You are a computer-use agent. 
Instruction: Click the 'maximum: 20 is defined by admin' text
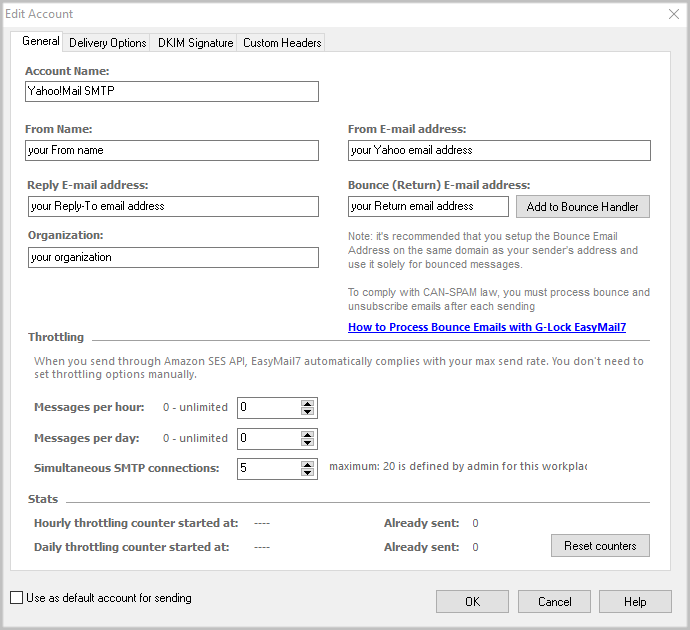(x=458, y=466)
